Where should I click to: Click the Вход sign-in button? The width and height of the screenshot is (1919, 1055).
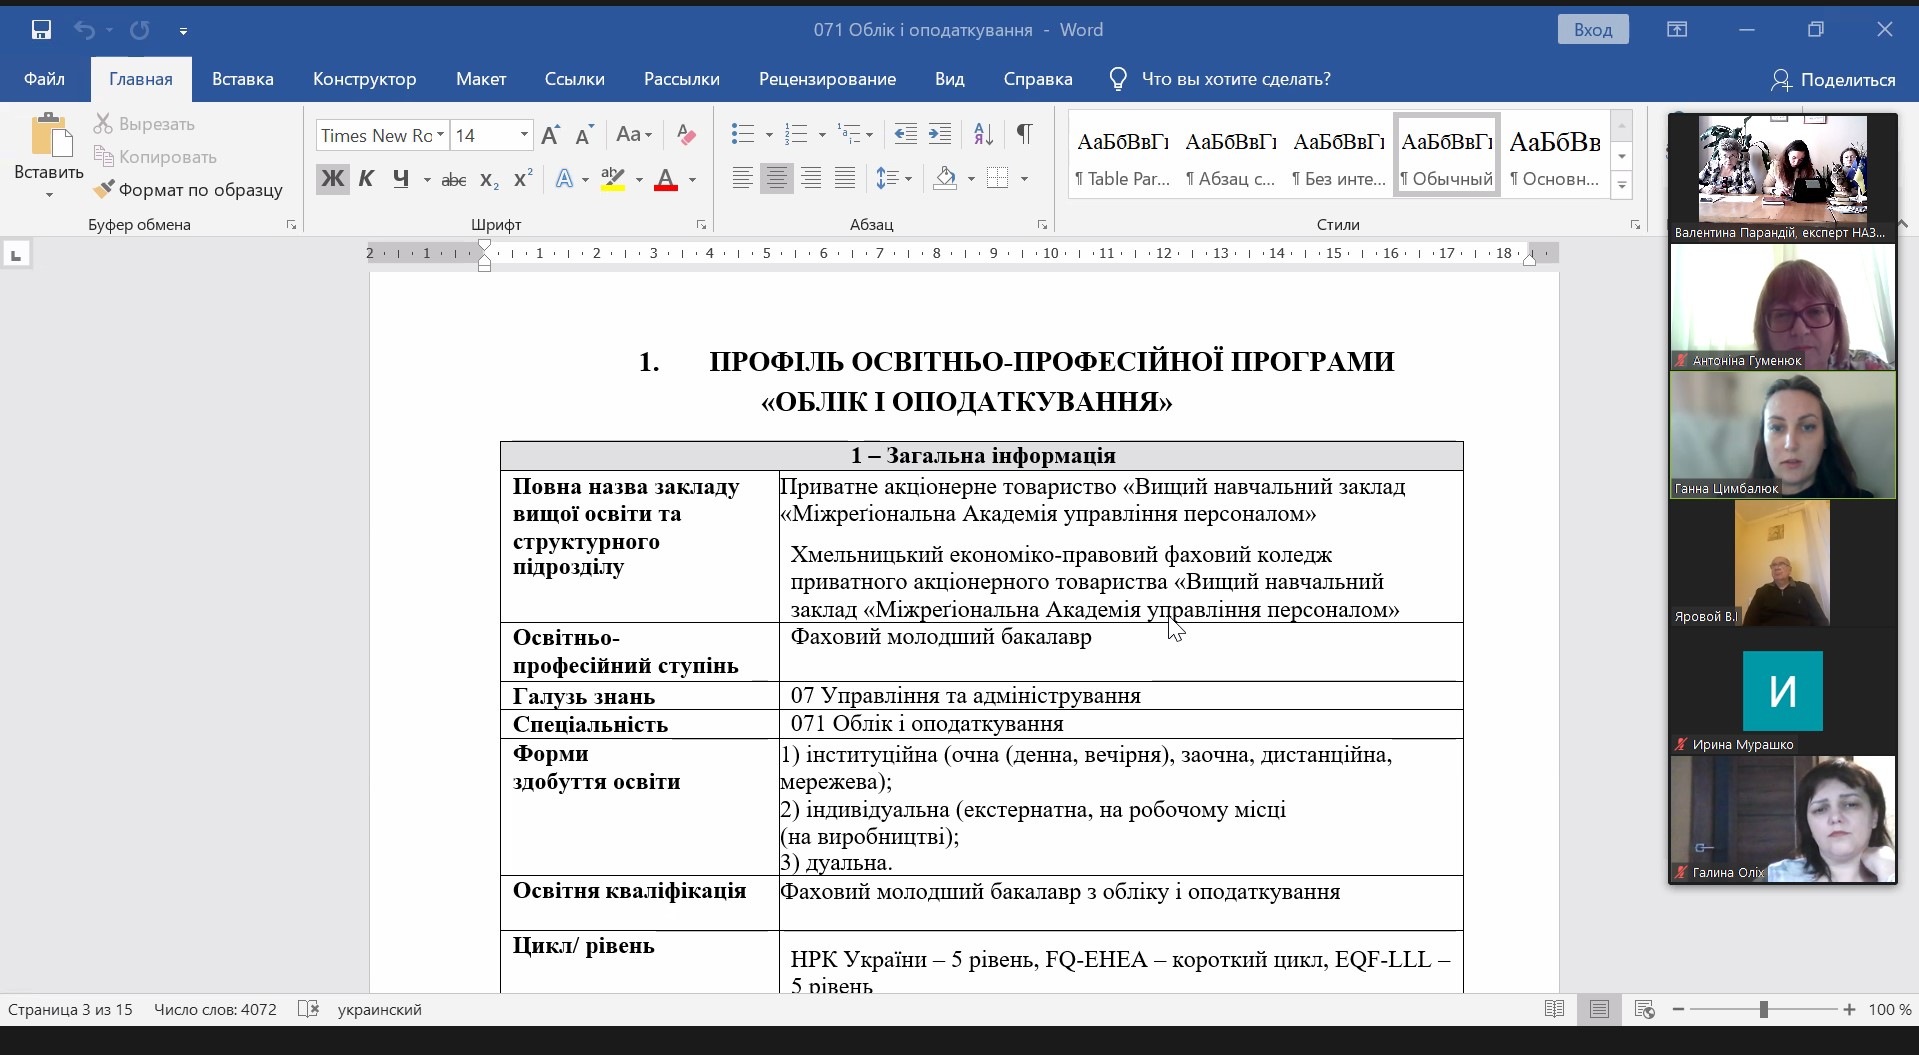pos(1592,30)
